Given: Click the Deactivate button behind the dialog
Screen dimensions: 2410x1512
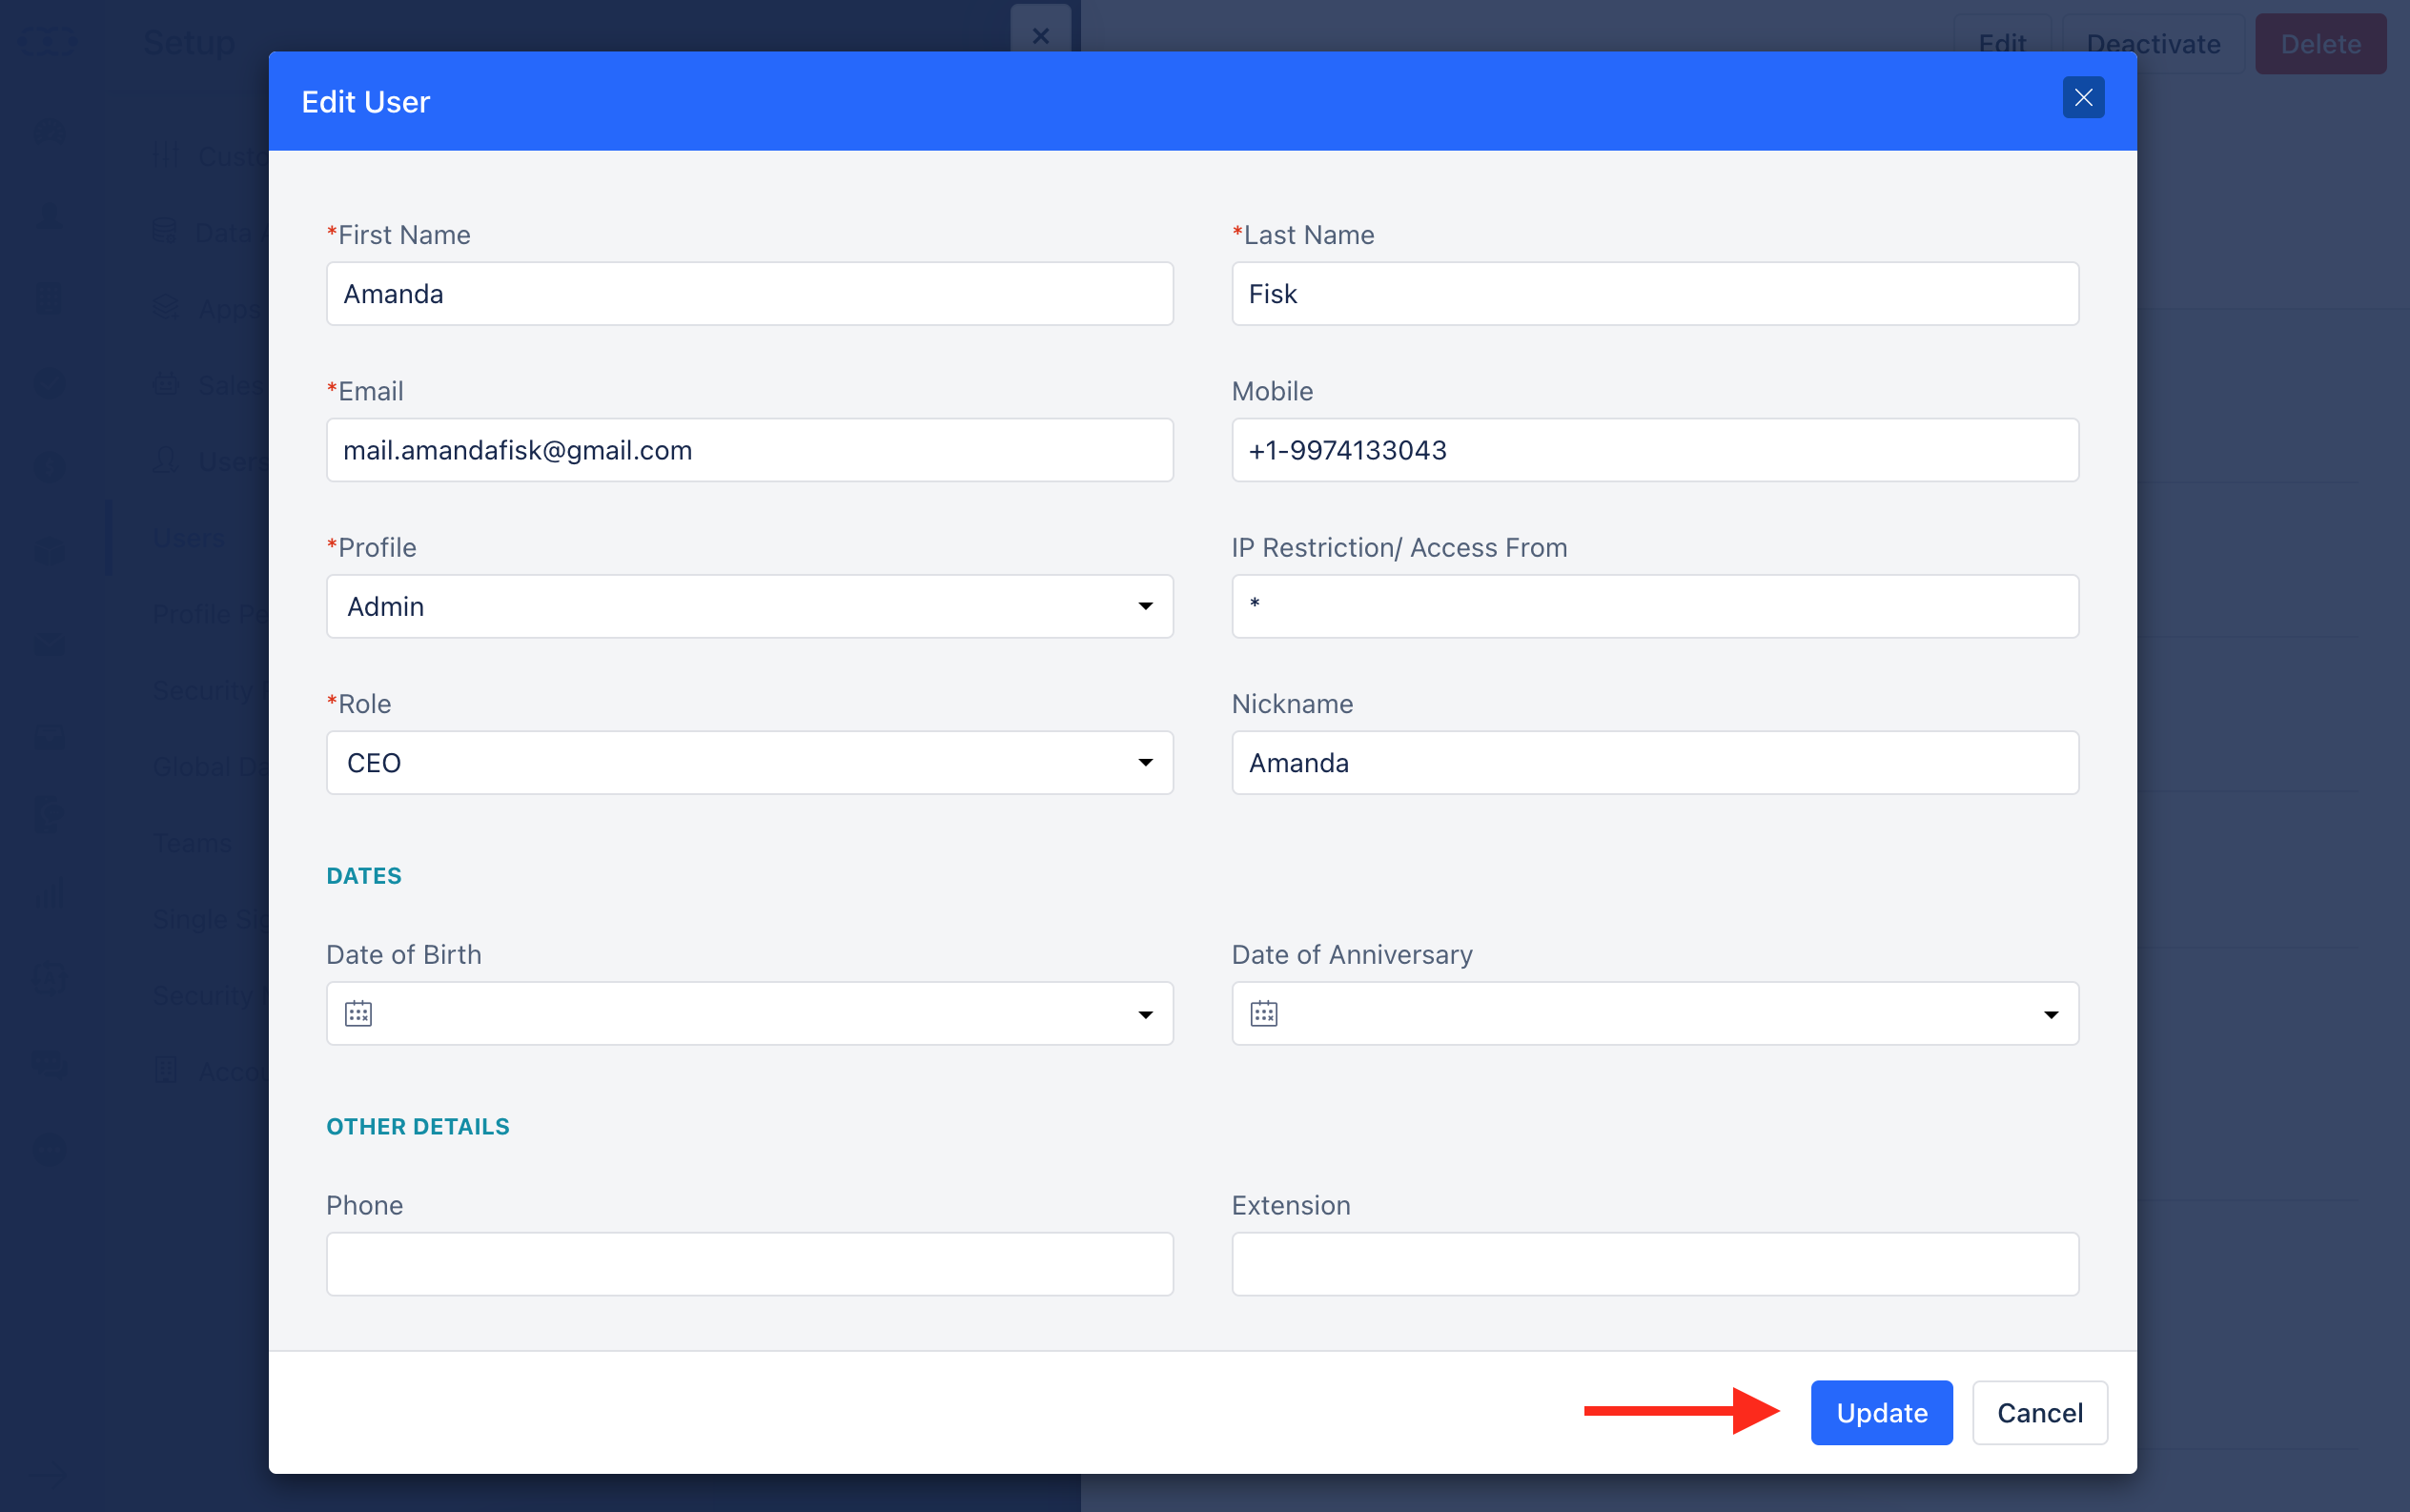Looking at the screenshot, I should click(2152, 44).
